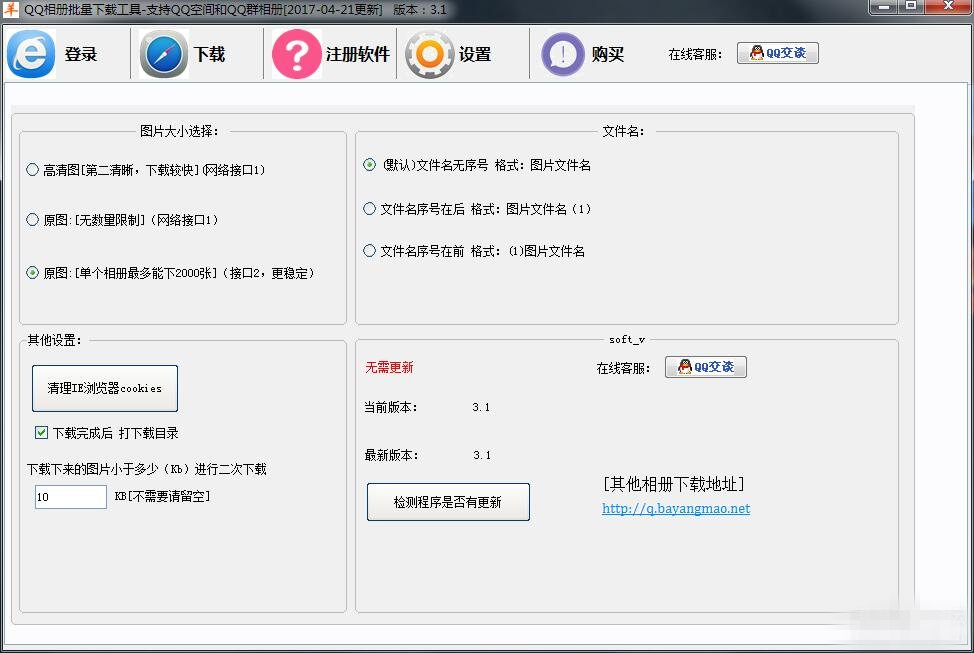The image size is (974, 653).
Task: Click the 图片大小选择: group title
Action: (179, 131)
